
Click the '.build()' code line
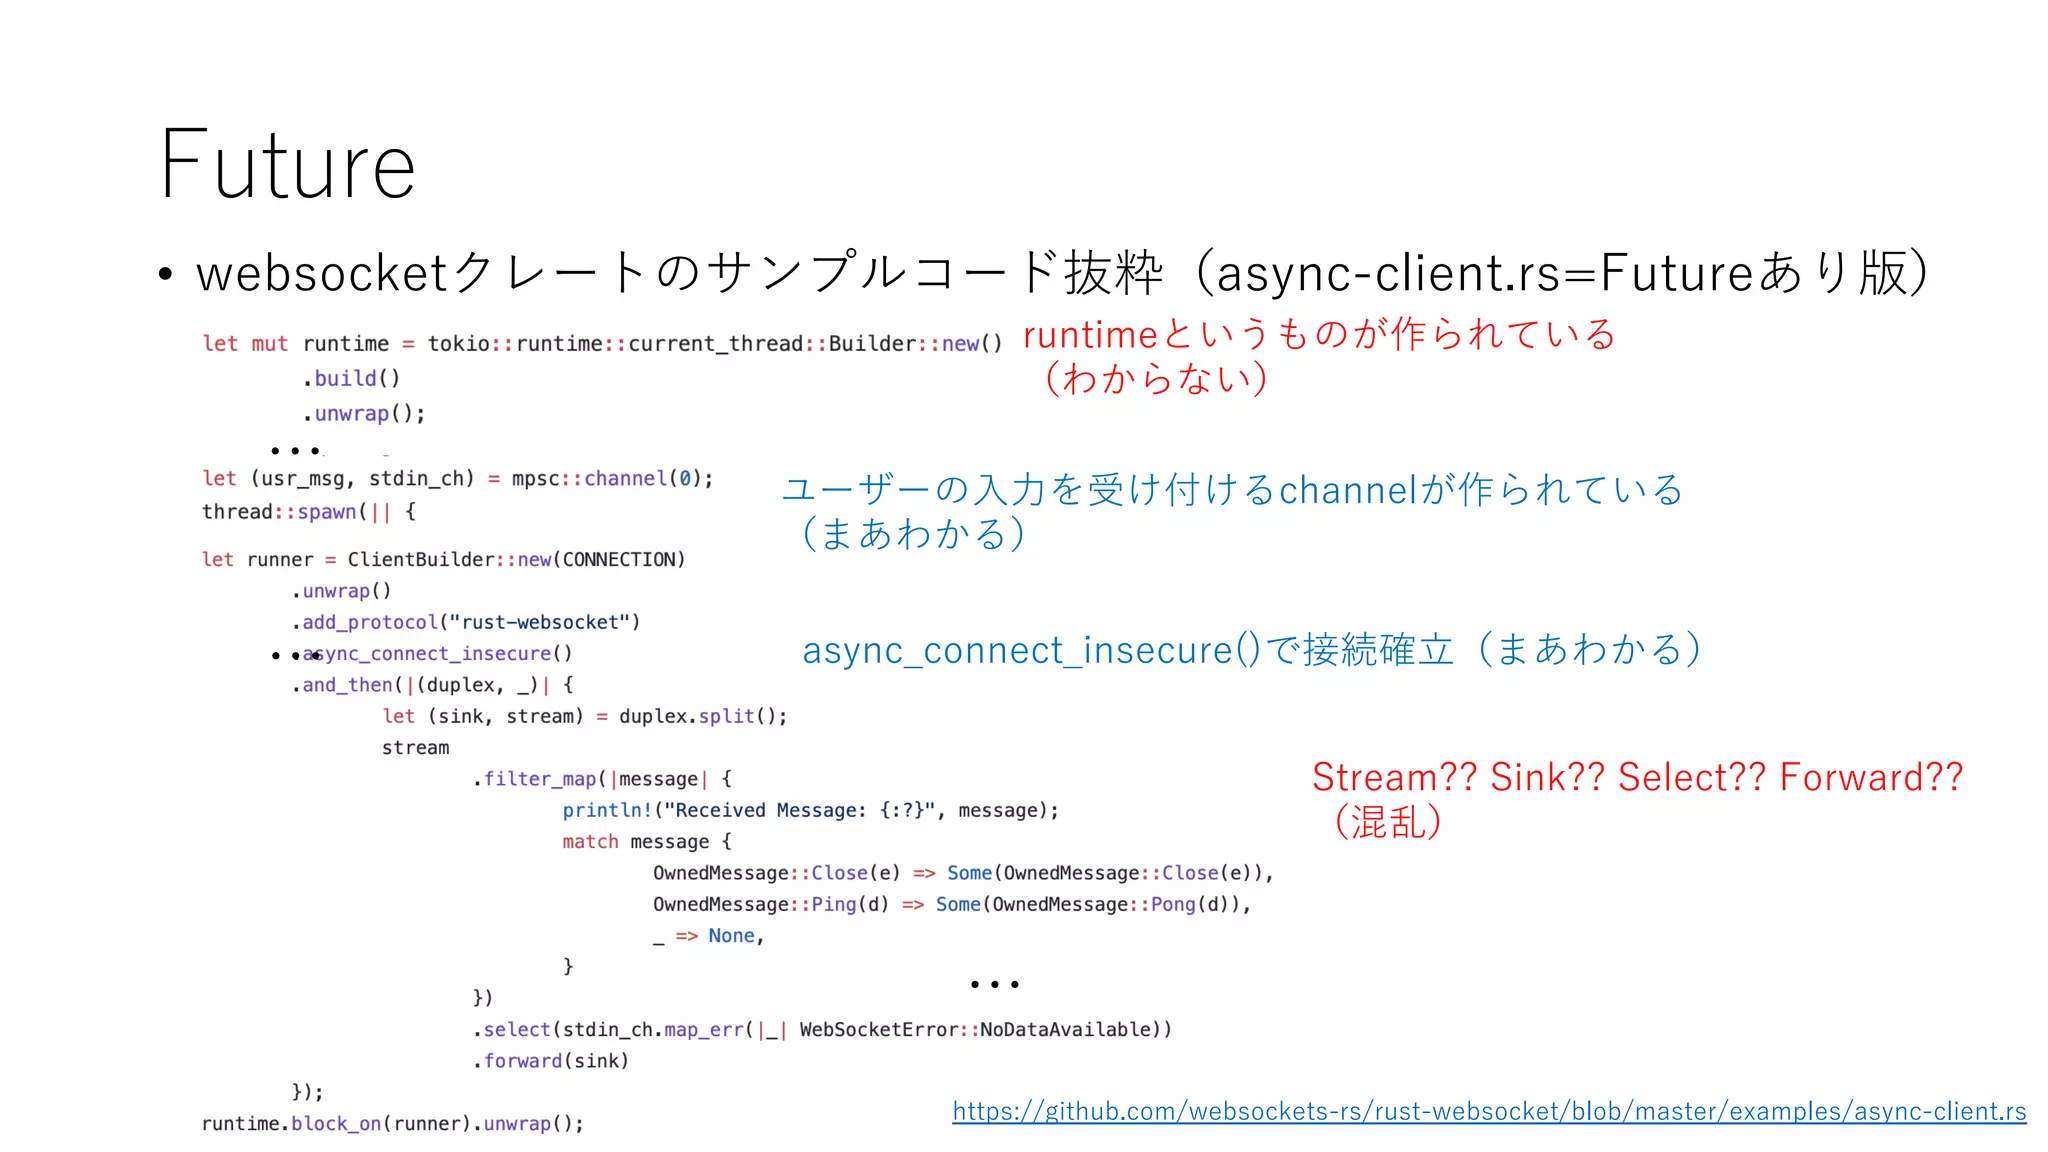click(351, 379)
